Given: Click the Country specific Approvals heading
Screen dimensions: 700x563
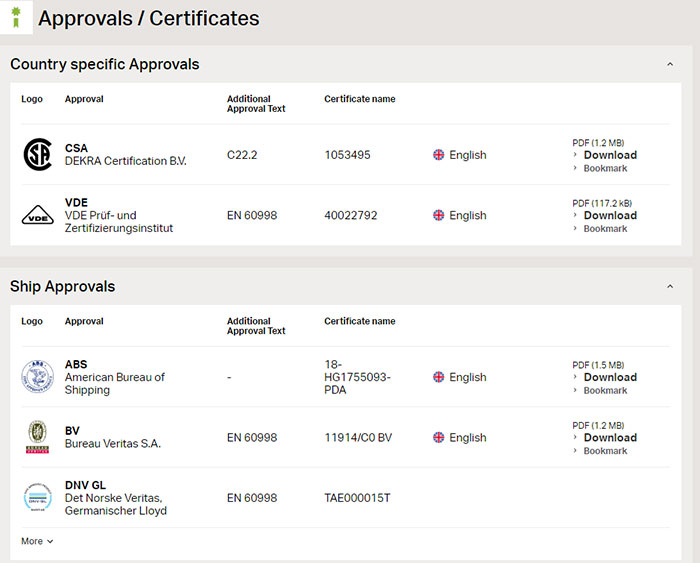Looking at the screenshot, I should (104, 64).
